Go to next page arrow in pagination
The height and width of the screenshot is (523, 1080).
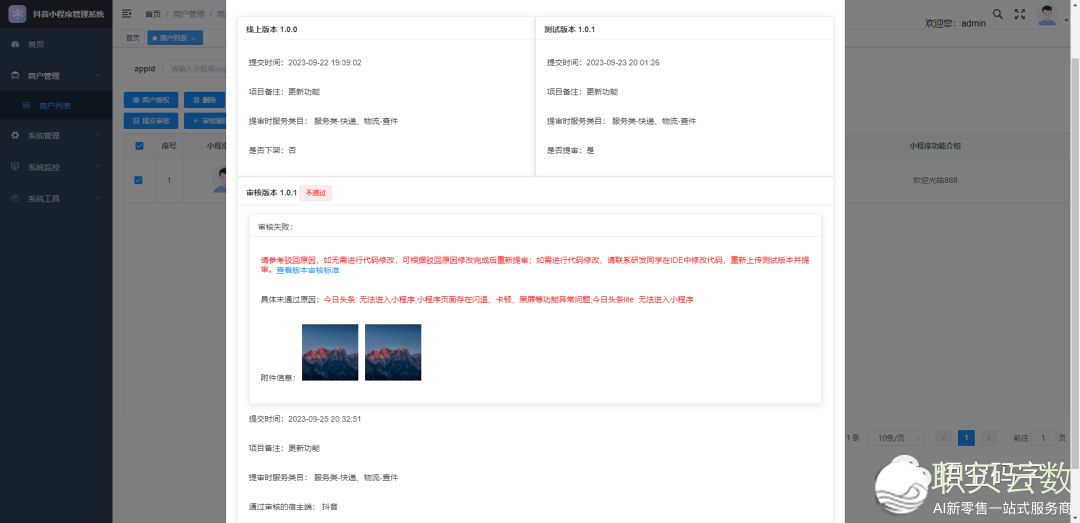coord(989,438)
